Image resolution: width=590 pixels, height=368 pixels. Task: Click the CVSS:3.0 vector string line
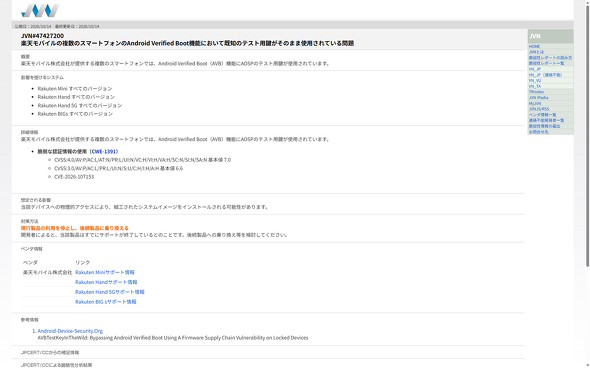(x=119, y=168)
